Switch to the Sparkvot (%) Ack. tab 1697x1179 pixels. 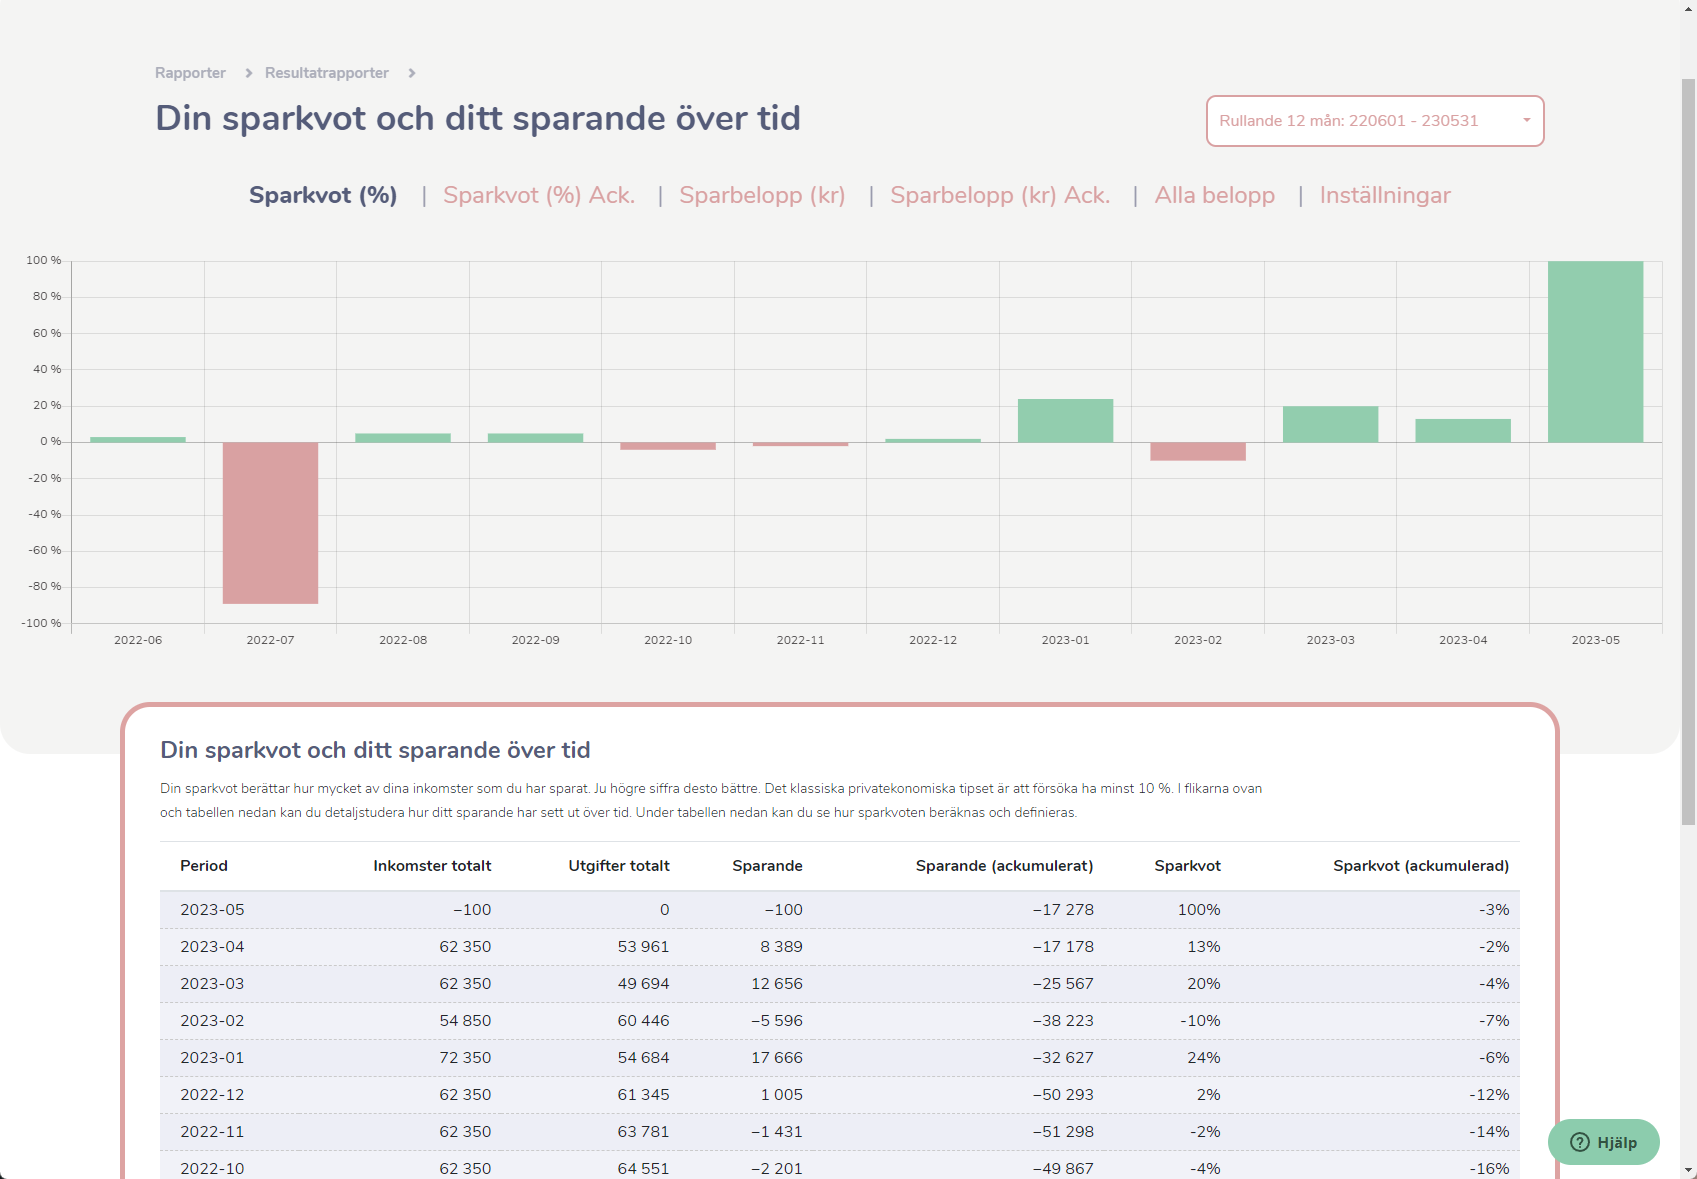tap(539, 195)
